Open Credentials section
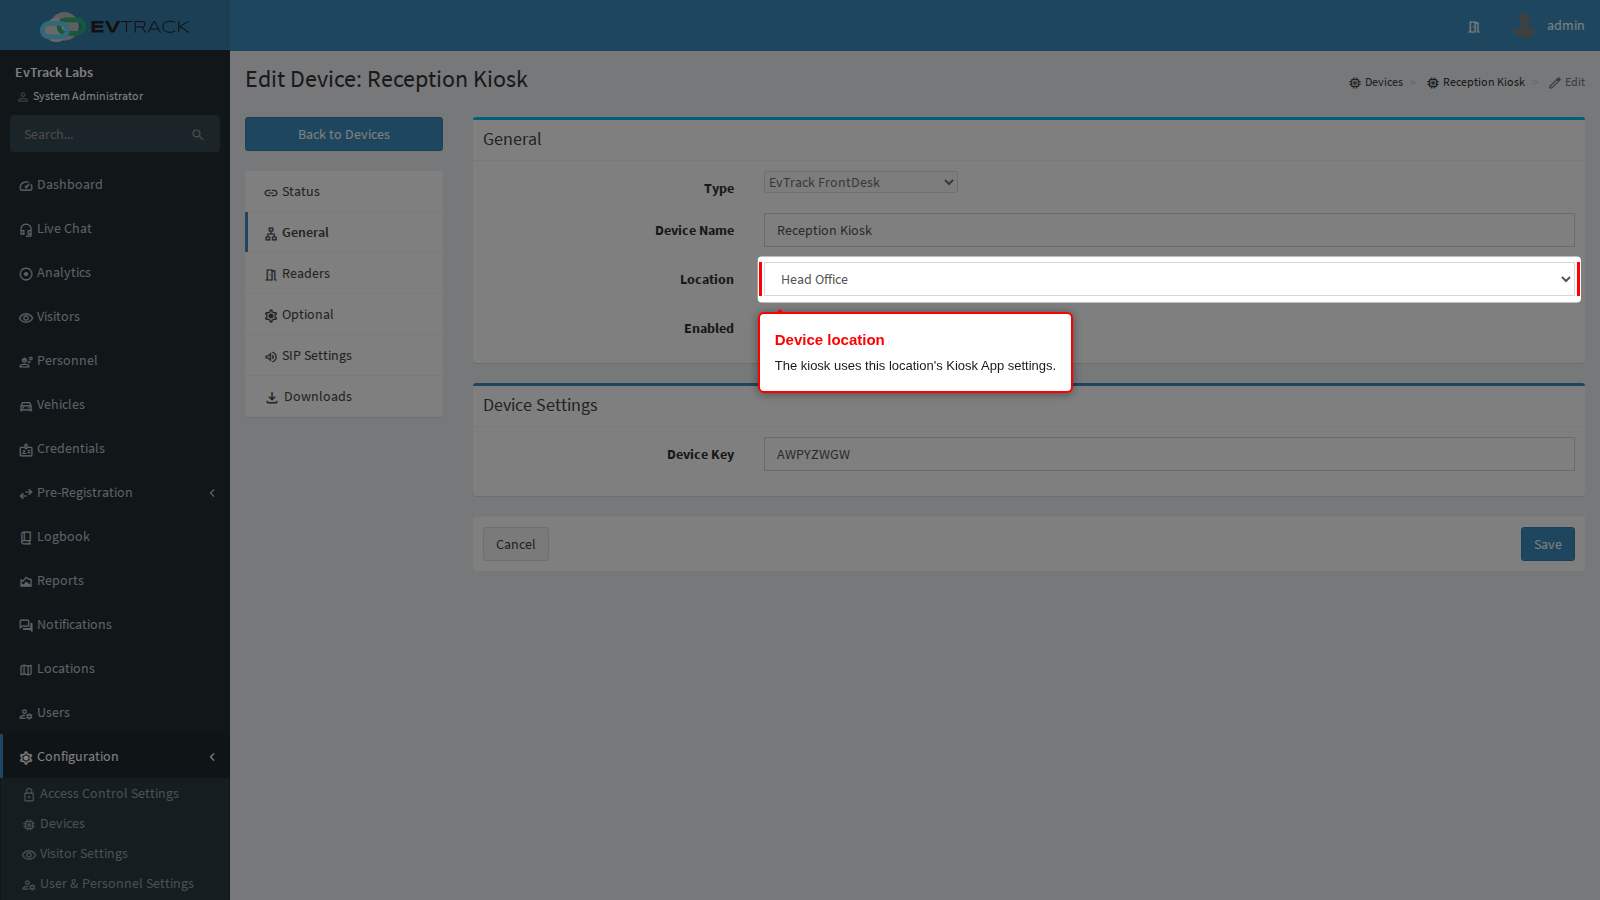Viewport: 1600px width, 900px height. click(115, 449)
